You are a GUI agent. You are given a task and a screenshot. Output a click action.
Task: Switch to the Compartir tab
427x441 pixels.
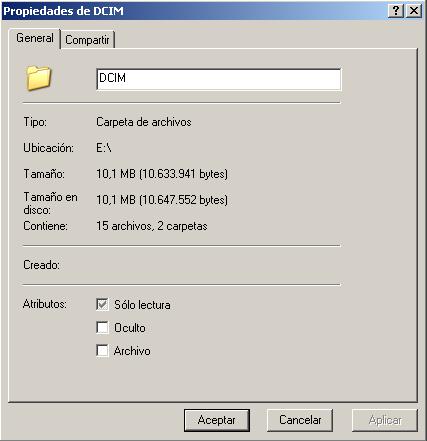point(87,40)
